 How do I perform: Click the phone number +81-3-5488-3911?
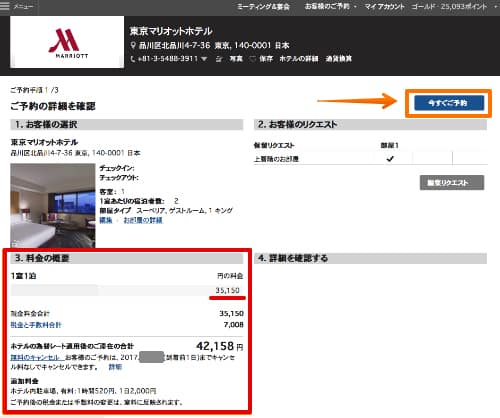(168, 59)
